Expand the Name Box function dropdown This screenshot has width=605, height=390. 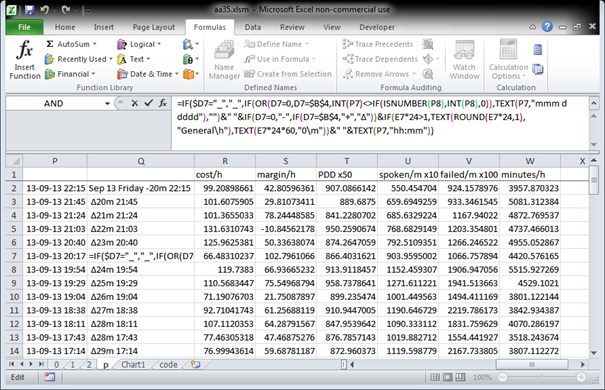pos(107,103)
